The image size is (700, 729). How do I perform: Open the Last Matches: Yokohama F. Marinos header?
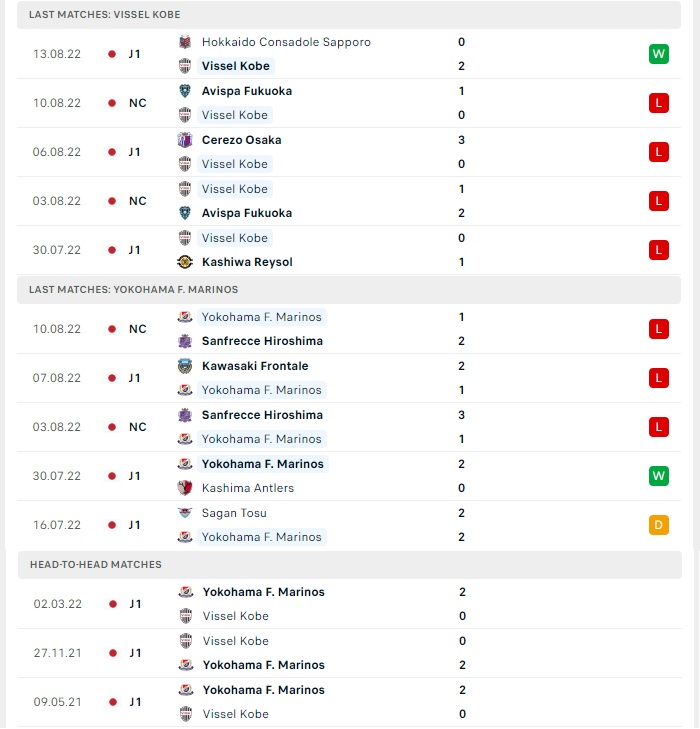coord(349,290)
